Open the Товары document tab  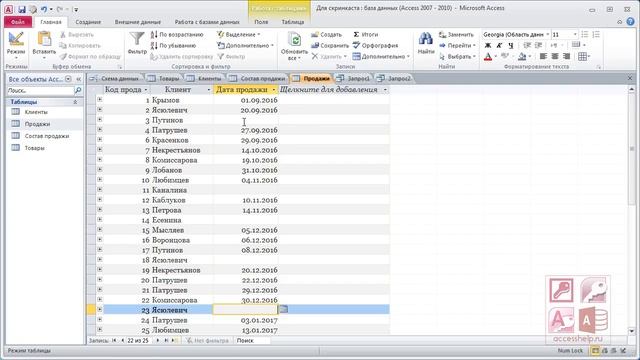coord(164,78)
